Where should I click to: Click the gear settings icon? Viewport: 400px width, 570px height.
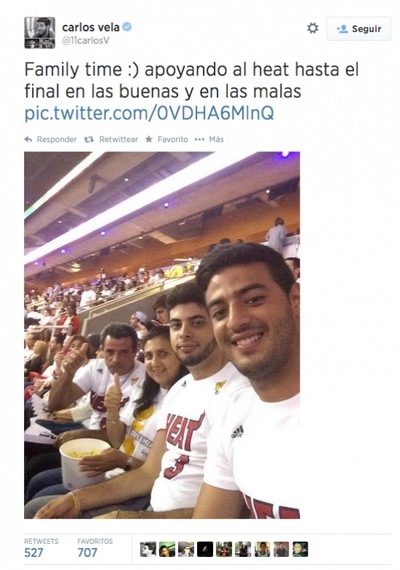(312, 28)
